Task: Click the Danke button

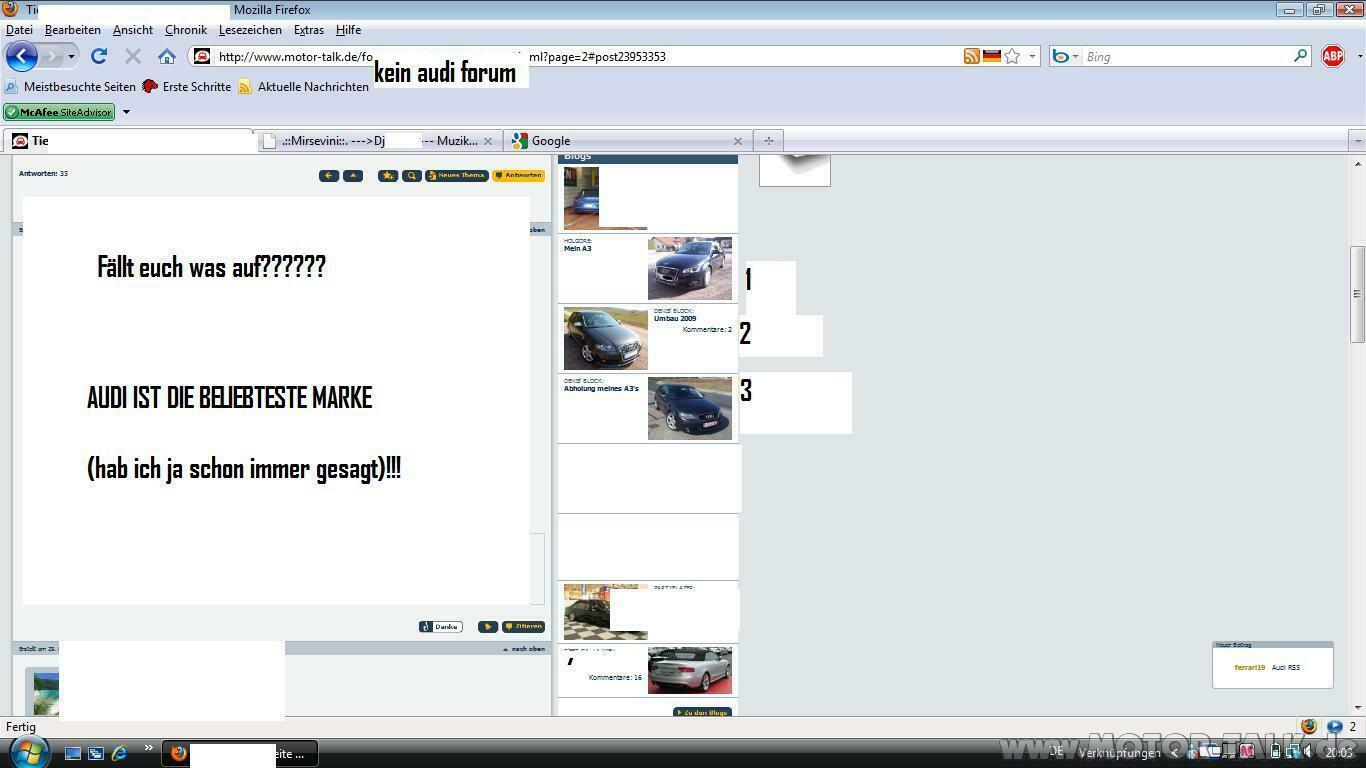Action: [x=441, y=626]
